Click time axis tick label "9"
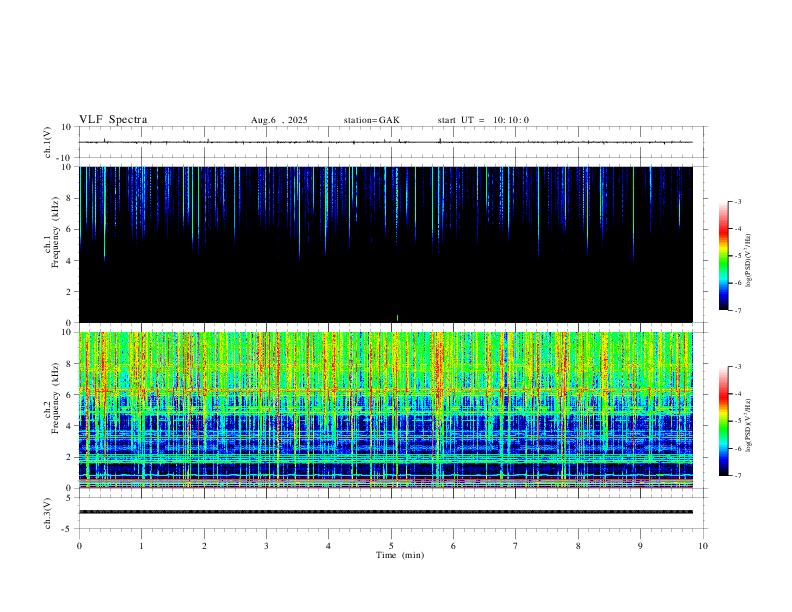The height and width of the screenshot is (612, 792). [x=640, y=546]
